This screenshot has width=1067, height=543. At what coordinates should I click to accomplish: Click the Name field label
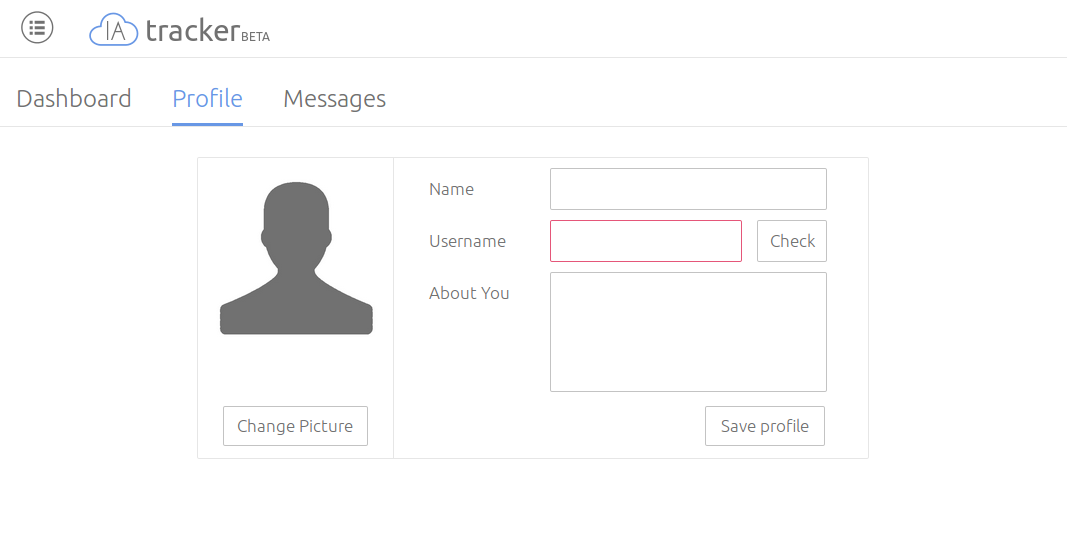tap(451, 189)
